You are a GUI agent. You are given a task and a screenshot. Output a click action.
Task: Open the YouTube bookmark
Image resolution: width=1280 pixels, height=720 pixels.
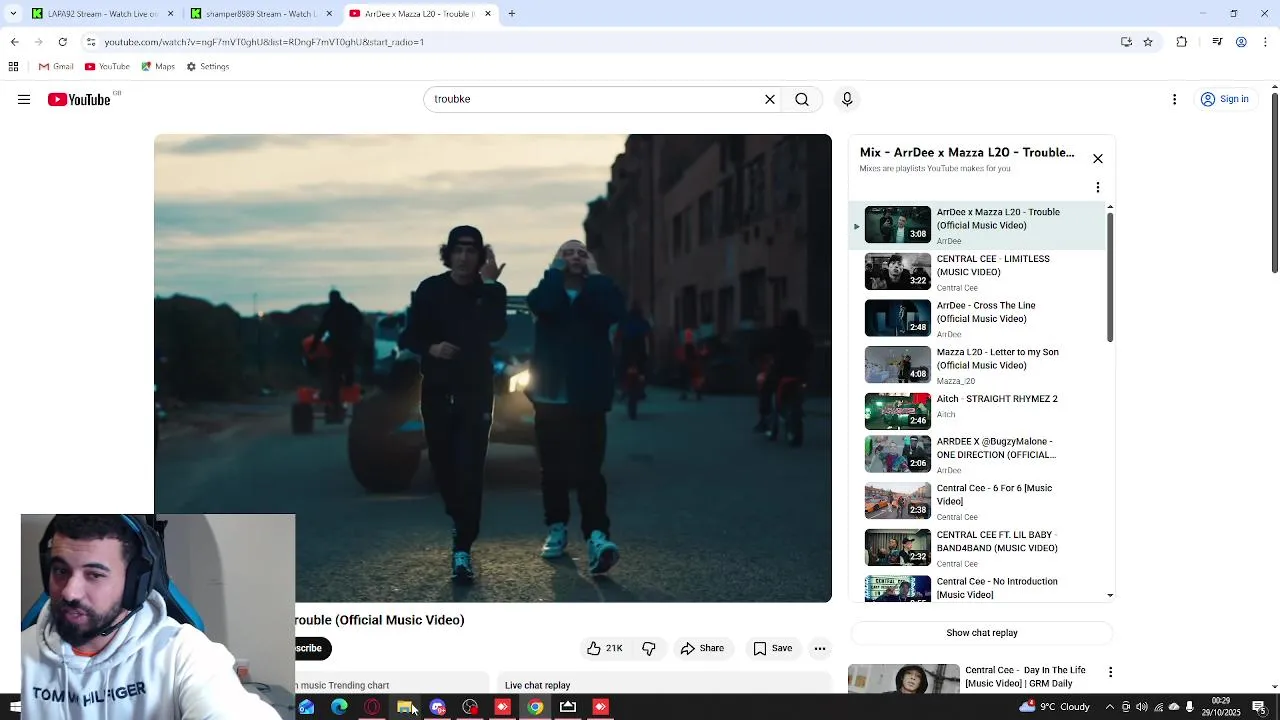coord(107,67)
